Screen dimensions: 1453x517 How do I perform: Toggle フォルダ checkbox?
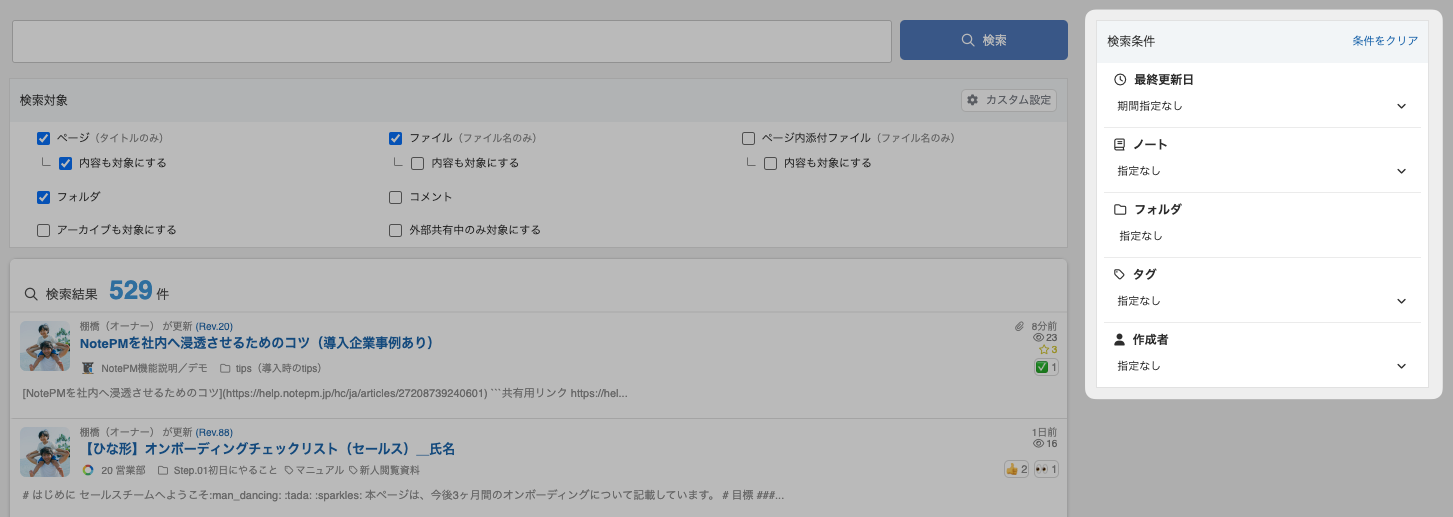click(x=43, y=197)
